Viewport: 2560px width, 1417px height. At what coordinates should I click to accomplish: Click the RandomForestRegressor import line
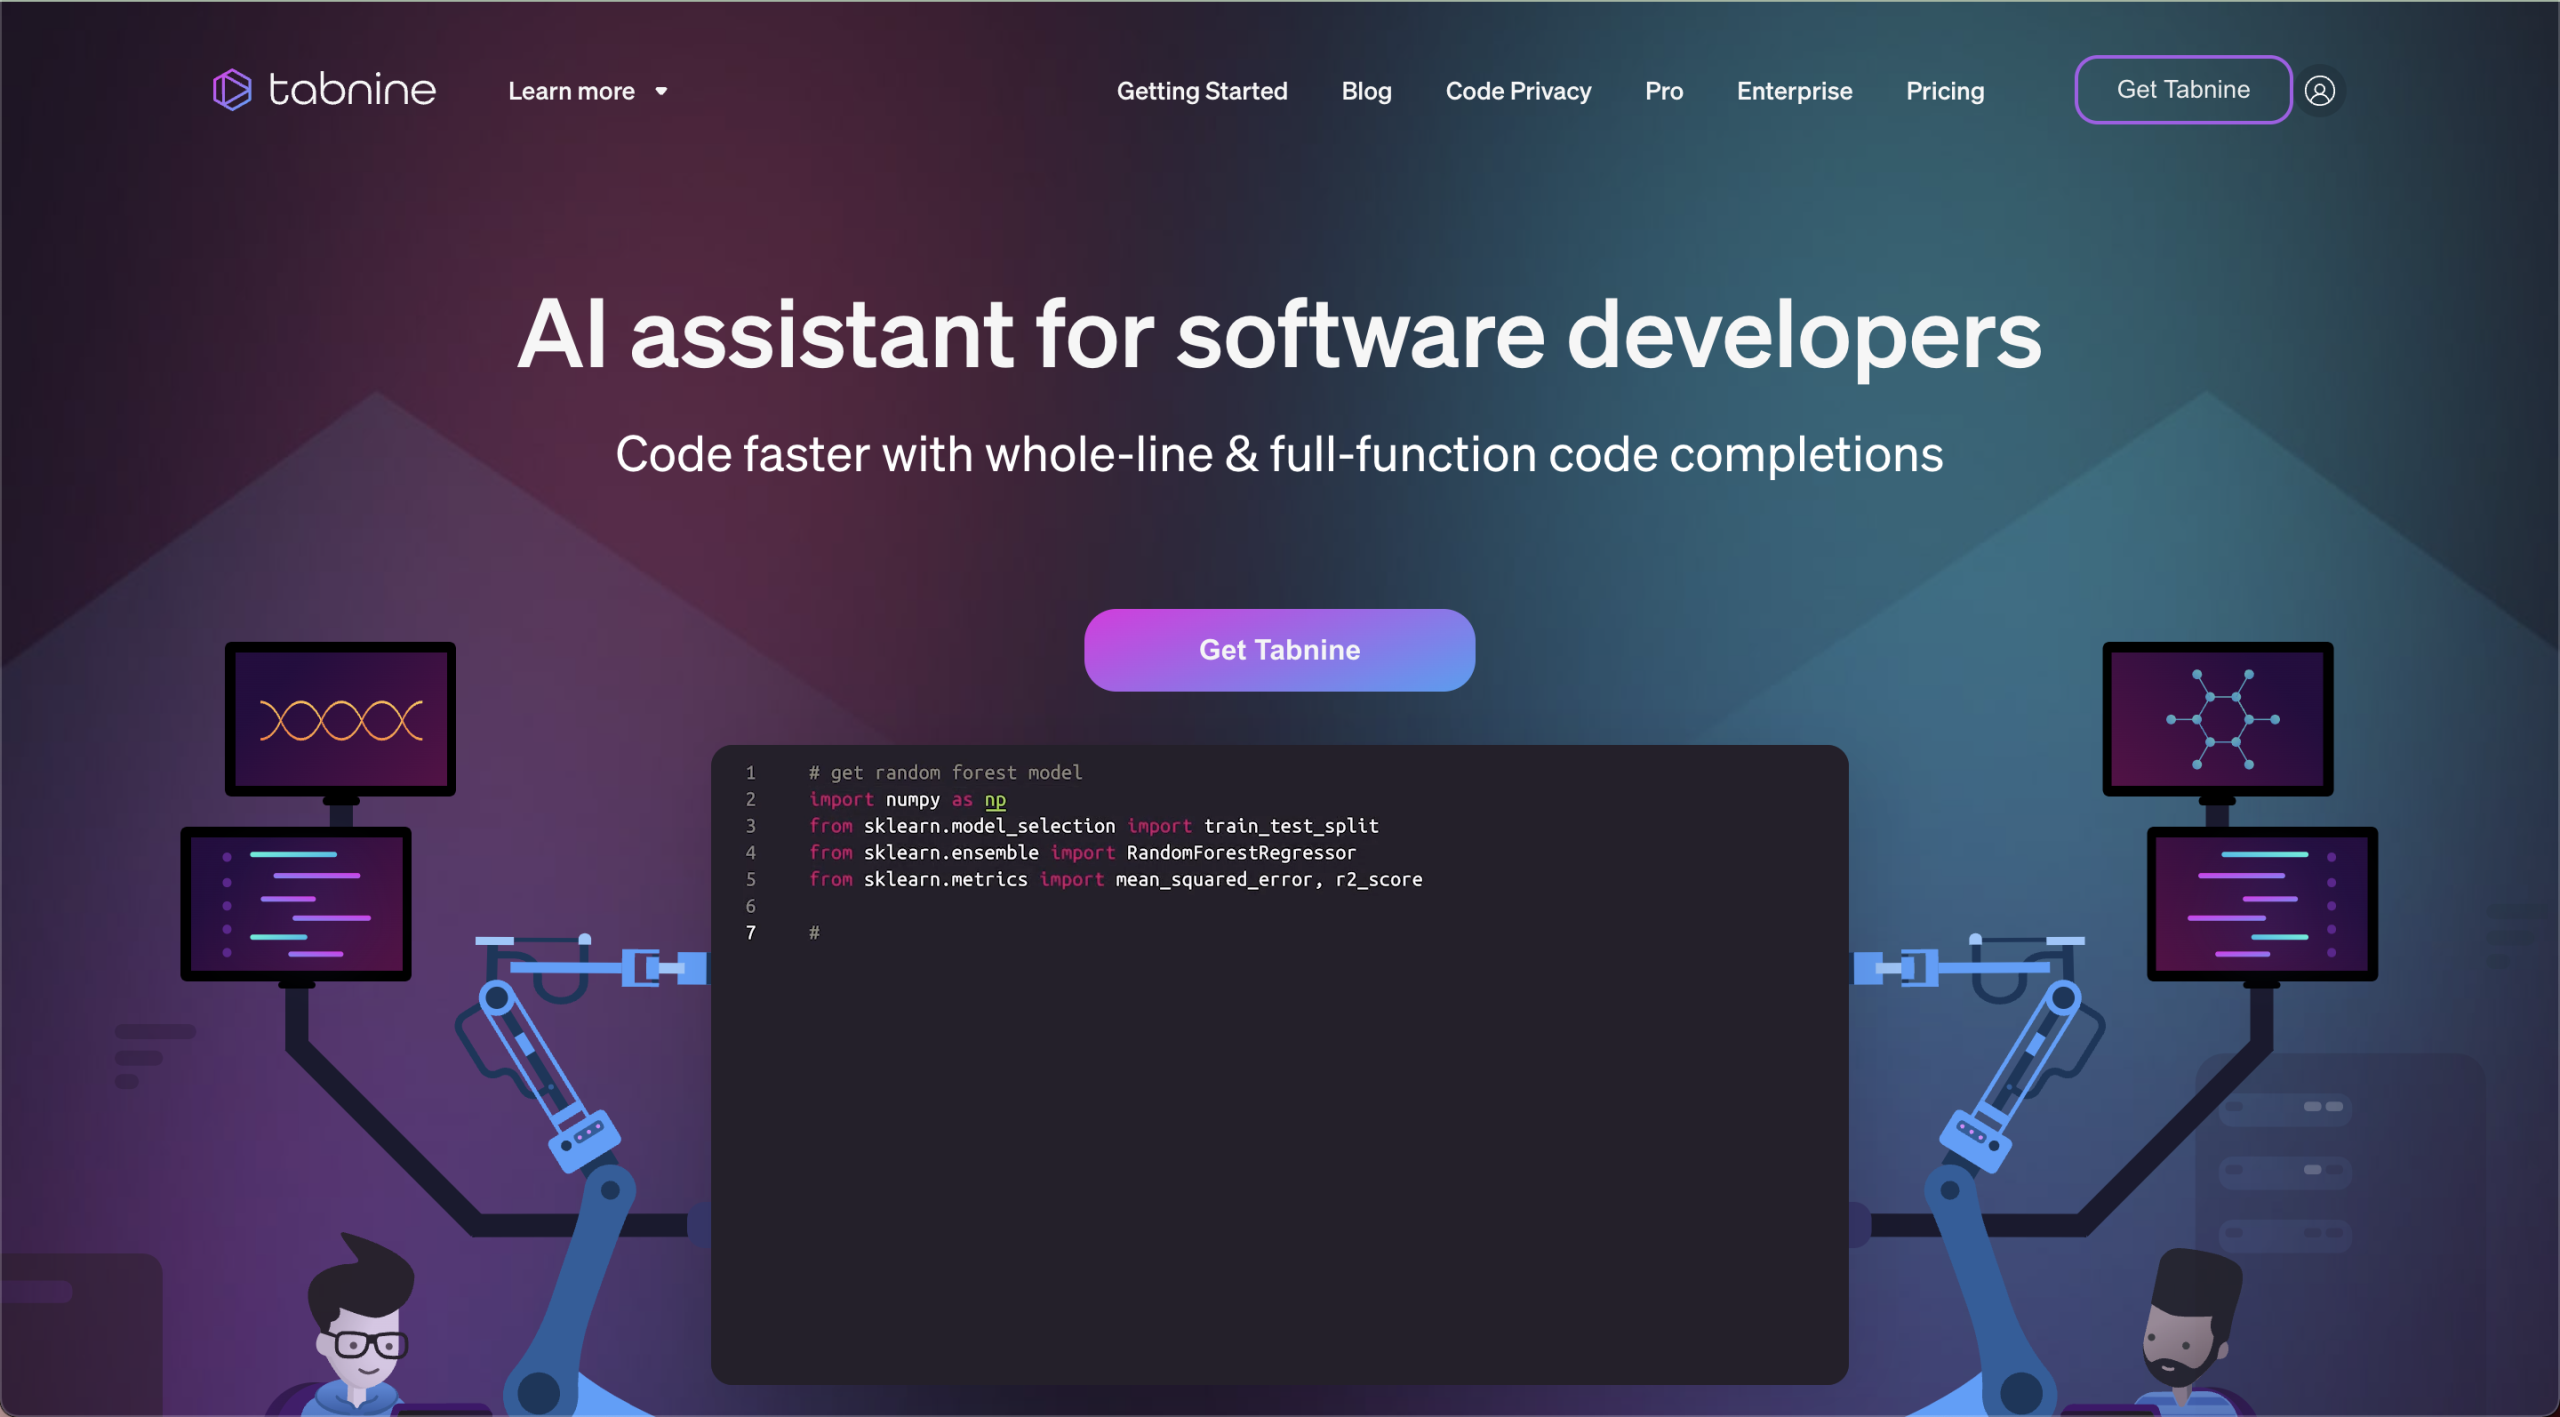(1082, 852)
